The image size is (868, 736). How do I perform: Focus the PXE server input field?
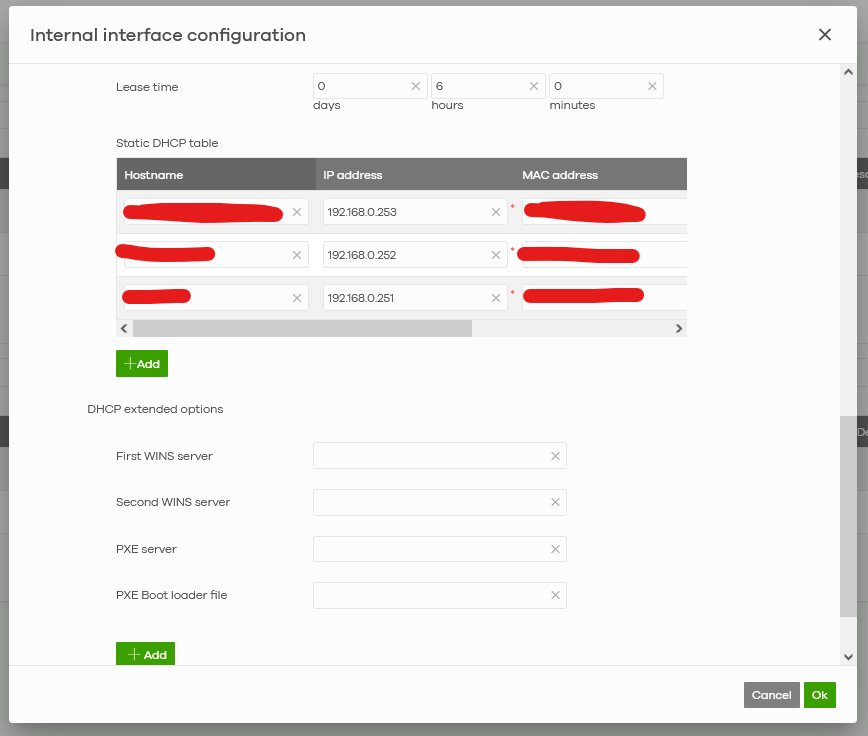[430, 549]
